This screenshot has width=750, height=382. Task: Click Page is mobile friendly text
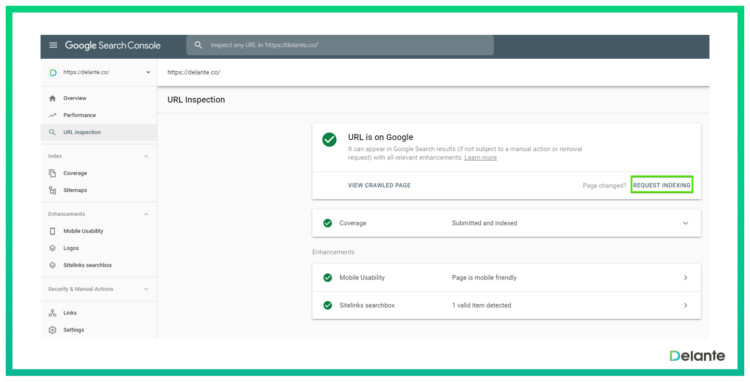[x=484, y=278]
